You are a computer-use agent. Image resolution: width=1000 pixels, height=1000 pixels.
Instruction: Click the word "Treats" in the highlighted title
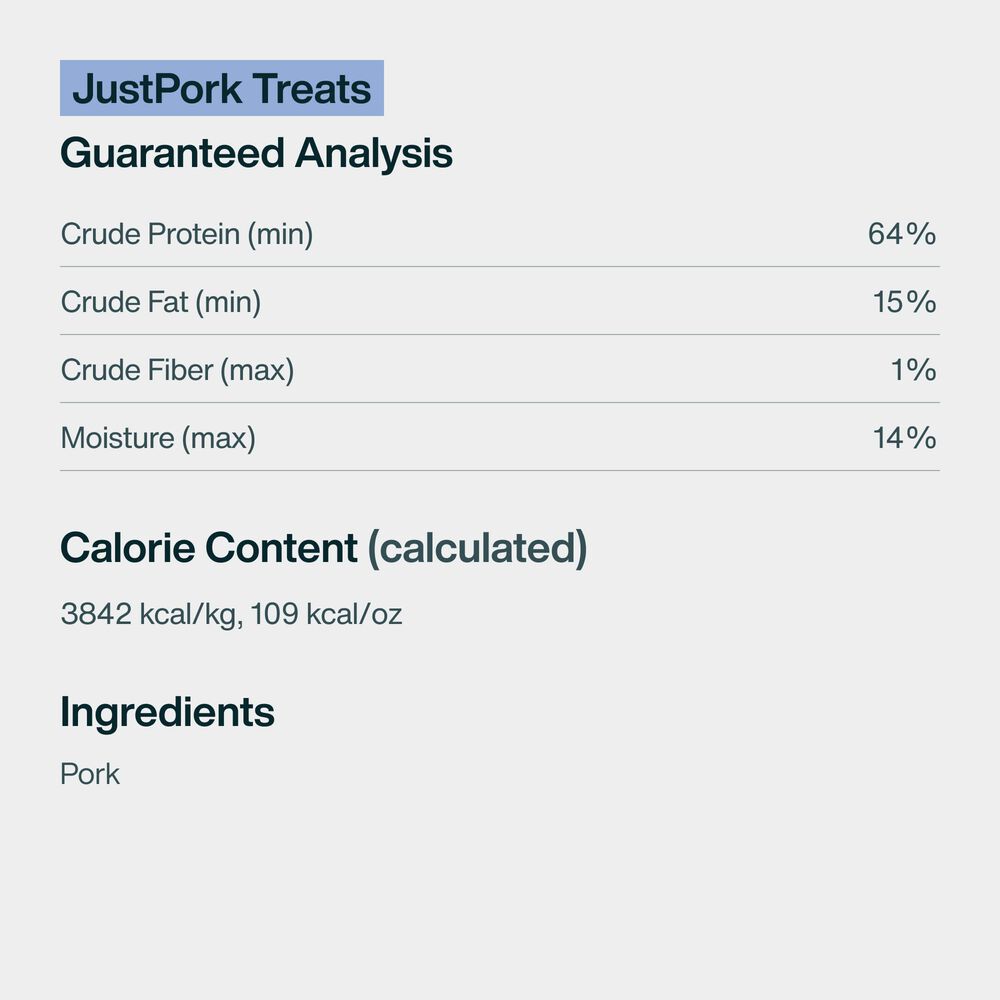[312, 90]
